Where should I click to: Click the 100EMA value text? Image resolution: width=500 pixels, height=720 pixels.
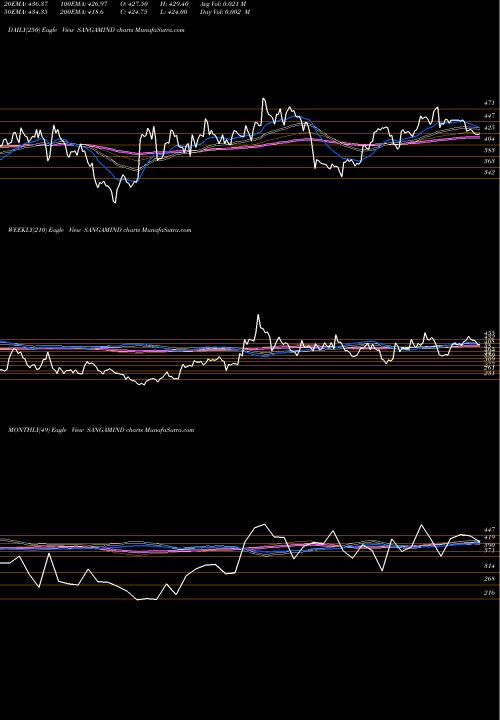[x=84, y=4]
